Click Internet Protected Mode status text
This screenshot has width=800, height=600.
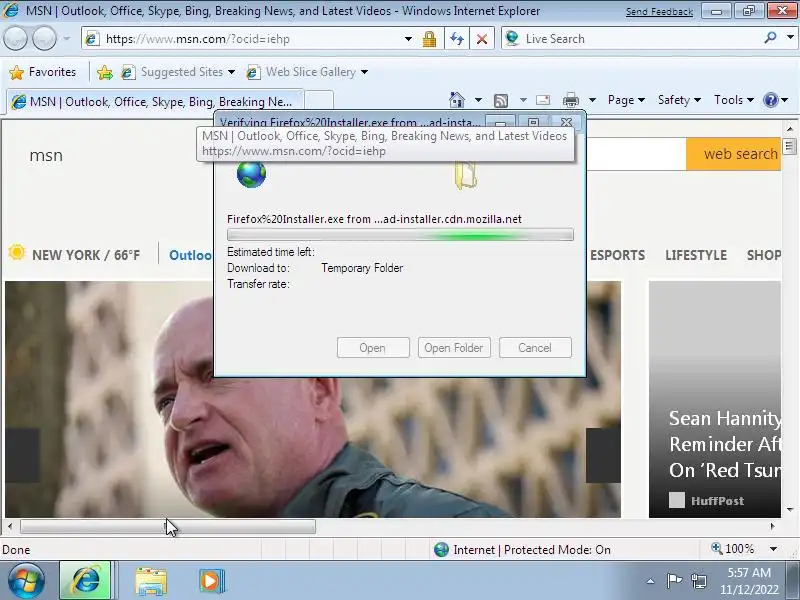tap(532, 549)
